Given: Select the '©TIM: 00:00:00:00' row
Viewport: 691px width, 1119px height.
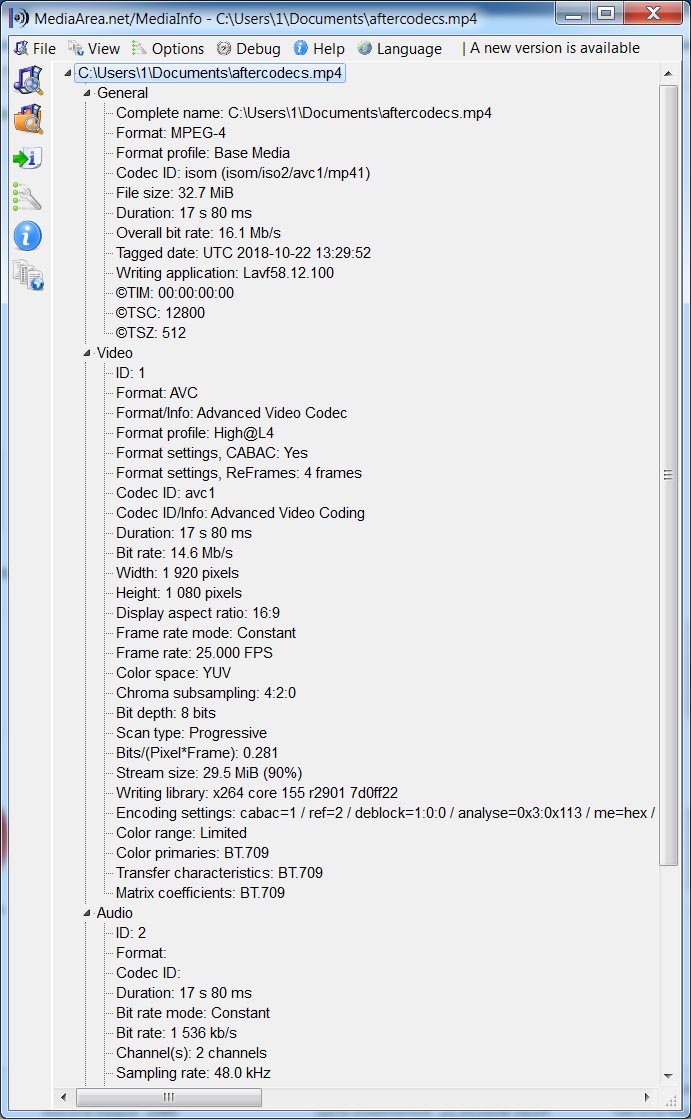Looking at the screenshot, I should tap(174, 293).
